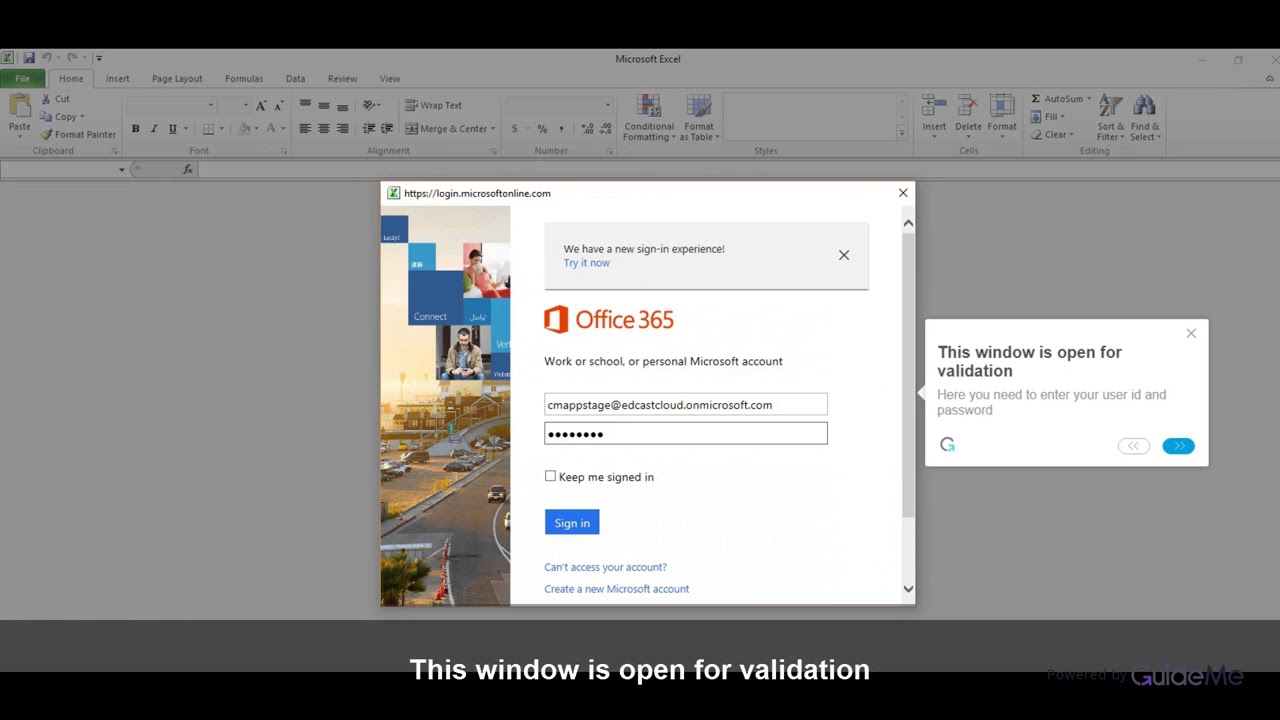
Task: Open the Name Box dropdown arrow
Action: [x=122, y=169]
